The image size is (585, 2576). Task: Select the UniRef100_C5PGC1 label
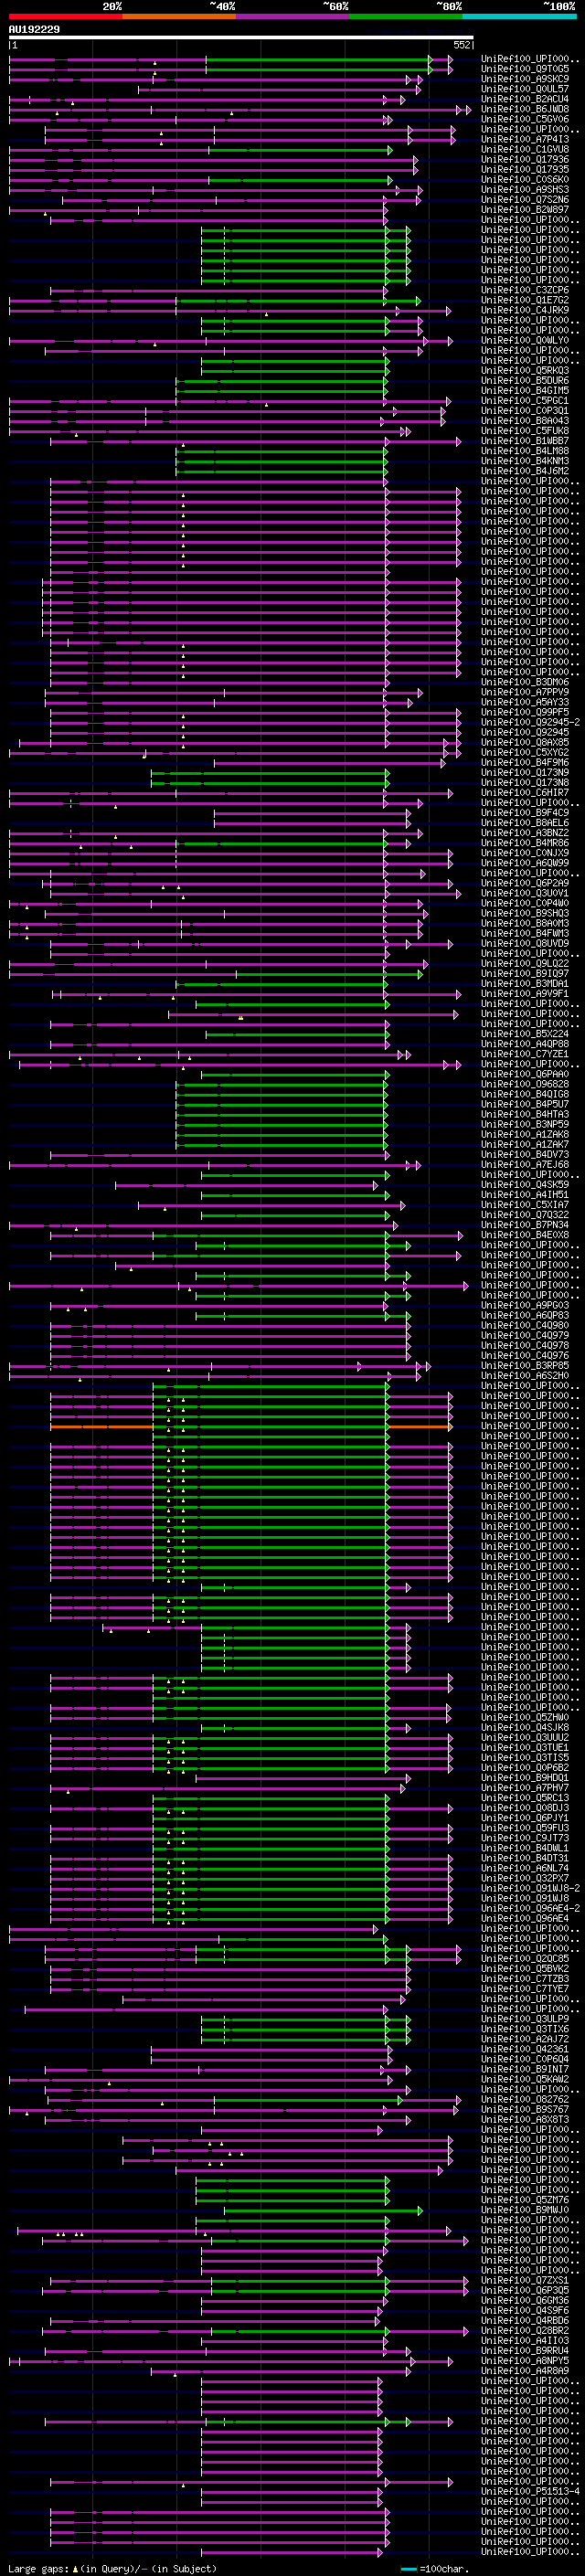(x=525, y=400)
